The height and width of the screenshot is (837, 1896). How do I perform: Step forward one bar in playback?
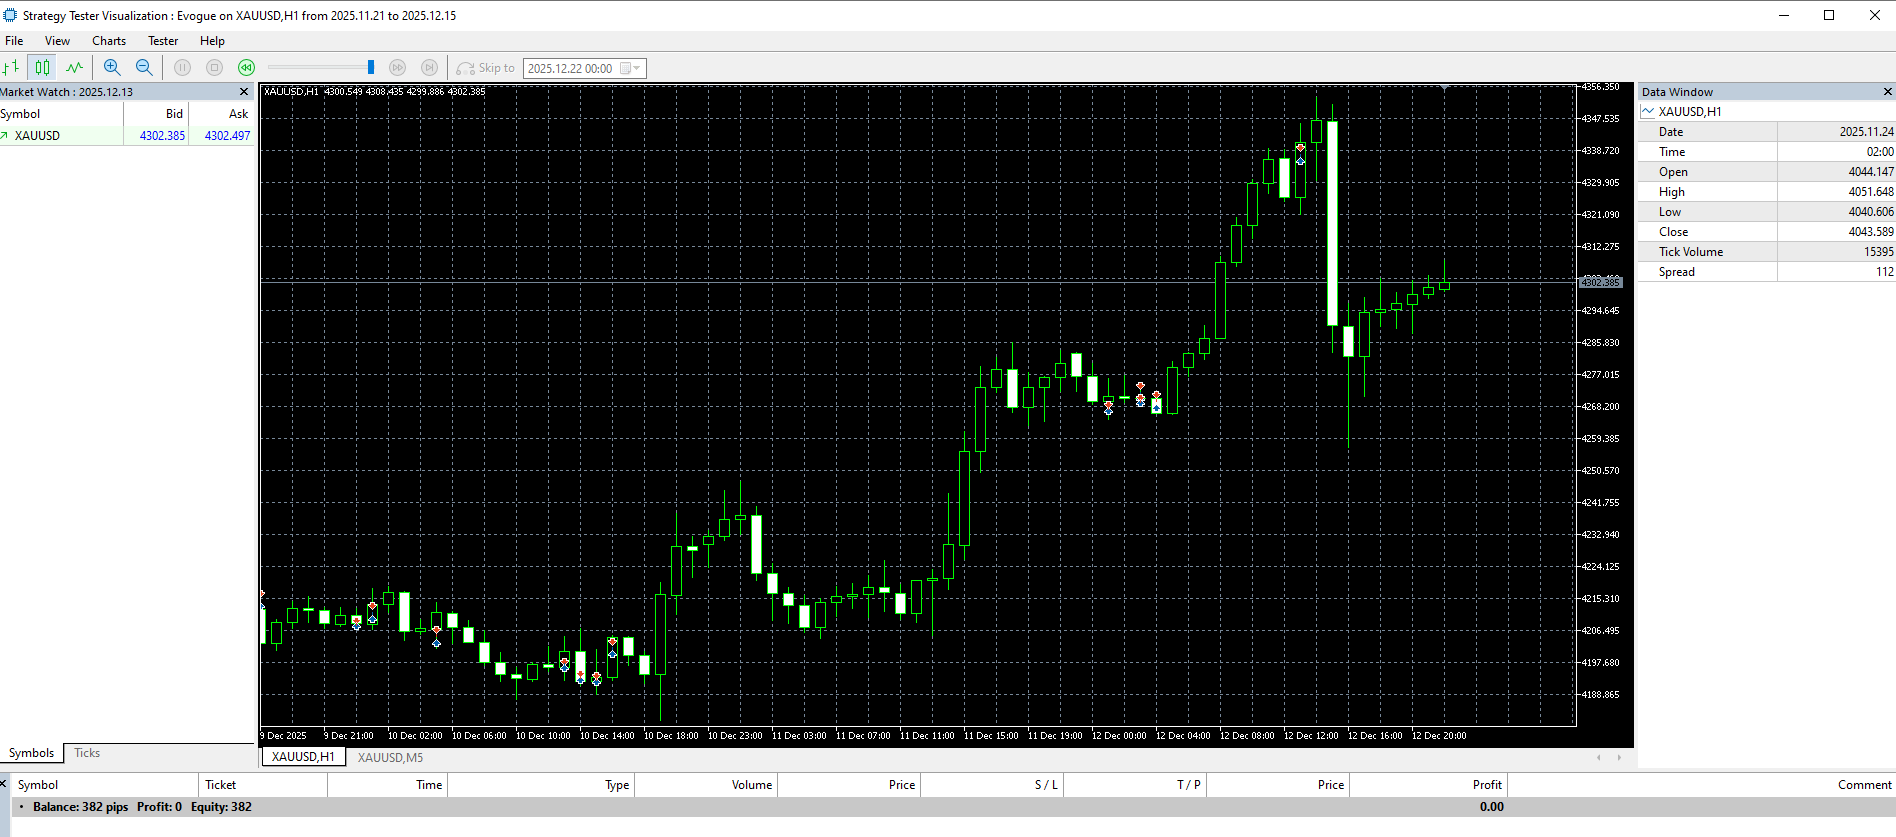click(x=429, y=68)
